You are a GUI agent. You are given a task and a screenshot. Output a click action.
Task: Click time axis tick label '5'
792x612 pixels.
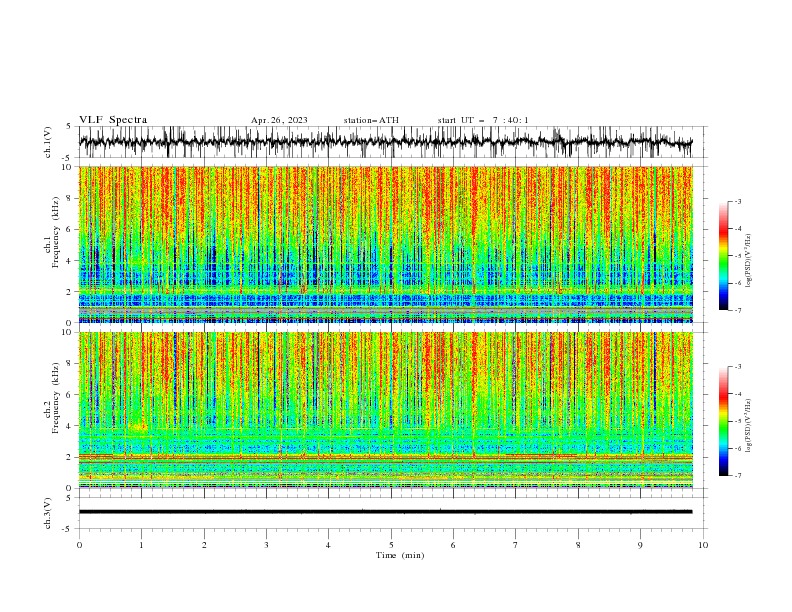391,545
